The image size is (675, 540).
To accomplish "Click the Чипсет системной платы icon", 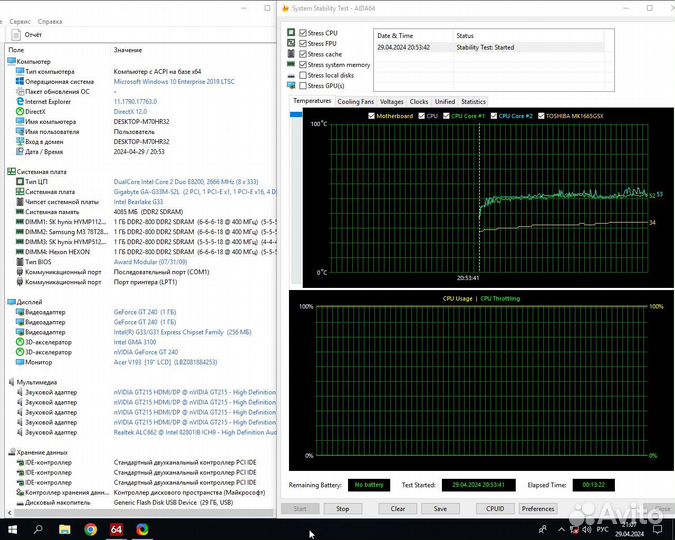I will point(20,202).
